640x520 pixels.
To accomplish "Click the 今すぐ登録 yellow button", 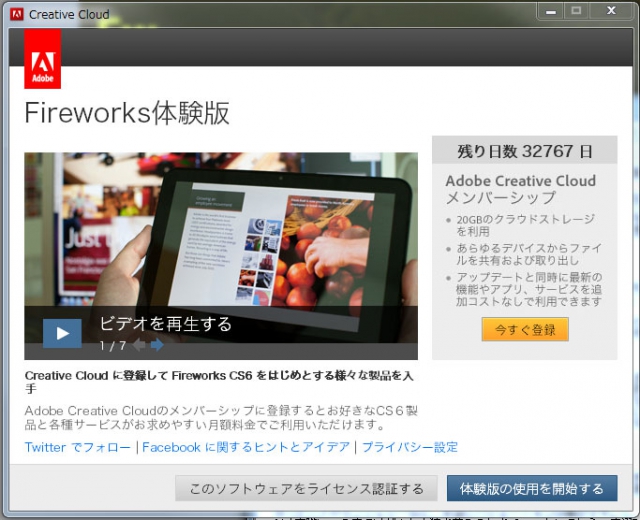I will click(x=525, y=329).
